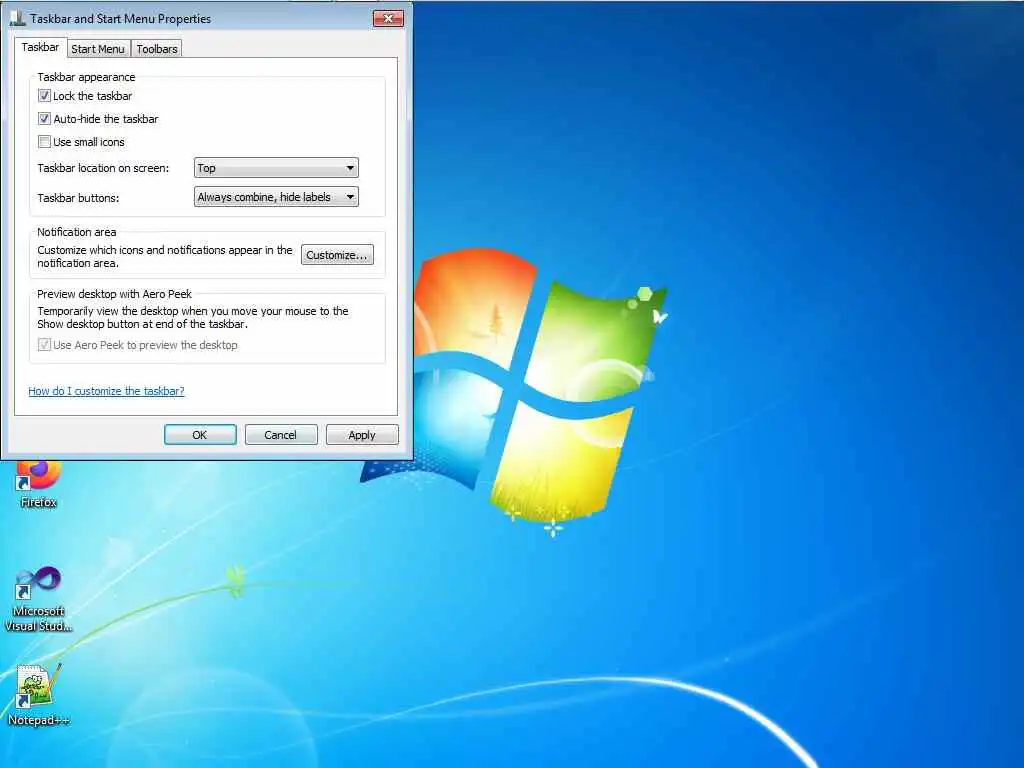
Task: Open the Firefox desktop shortcut
Action: click(38, 485)
